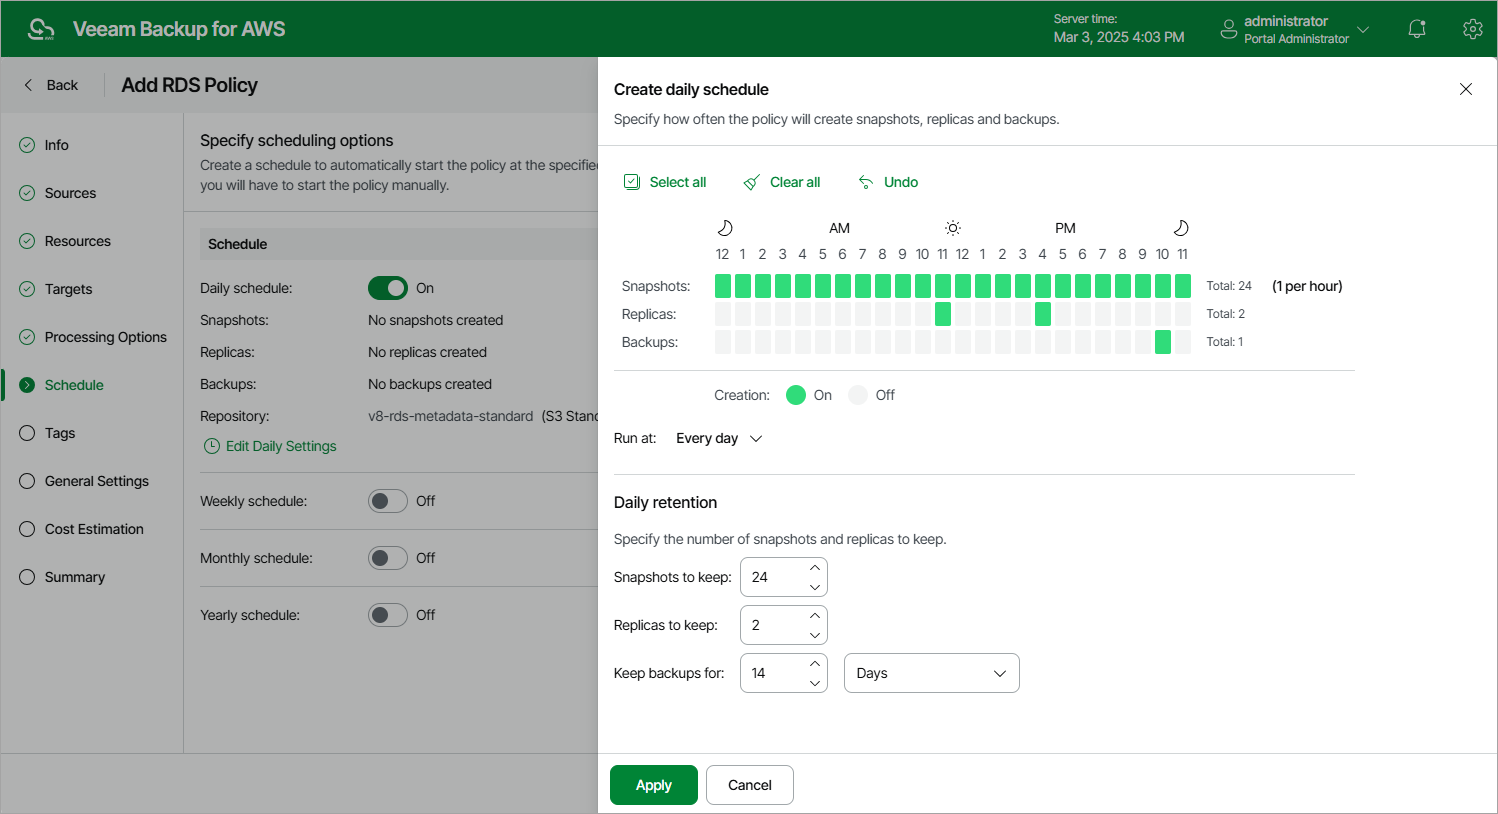Select the 9 PM Backups grid cell
Viewport: 1498px width, 814px height.
click(1142, 341)
